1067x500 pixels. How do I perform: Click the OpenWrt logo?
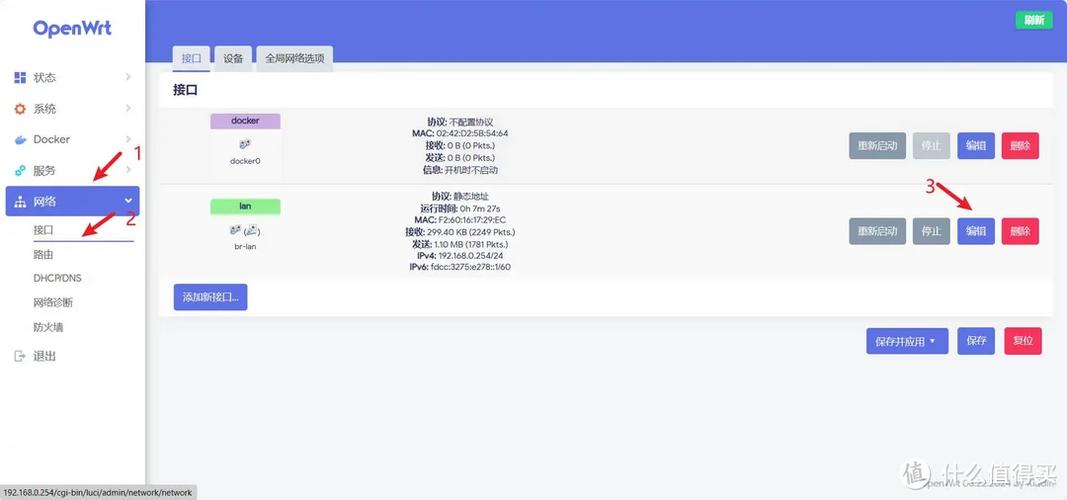tap(72, 29)
